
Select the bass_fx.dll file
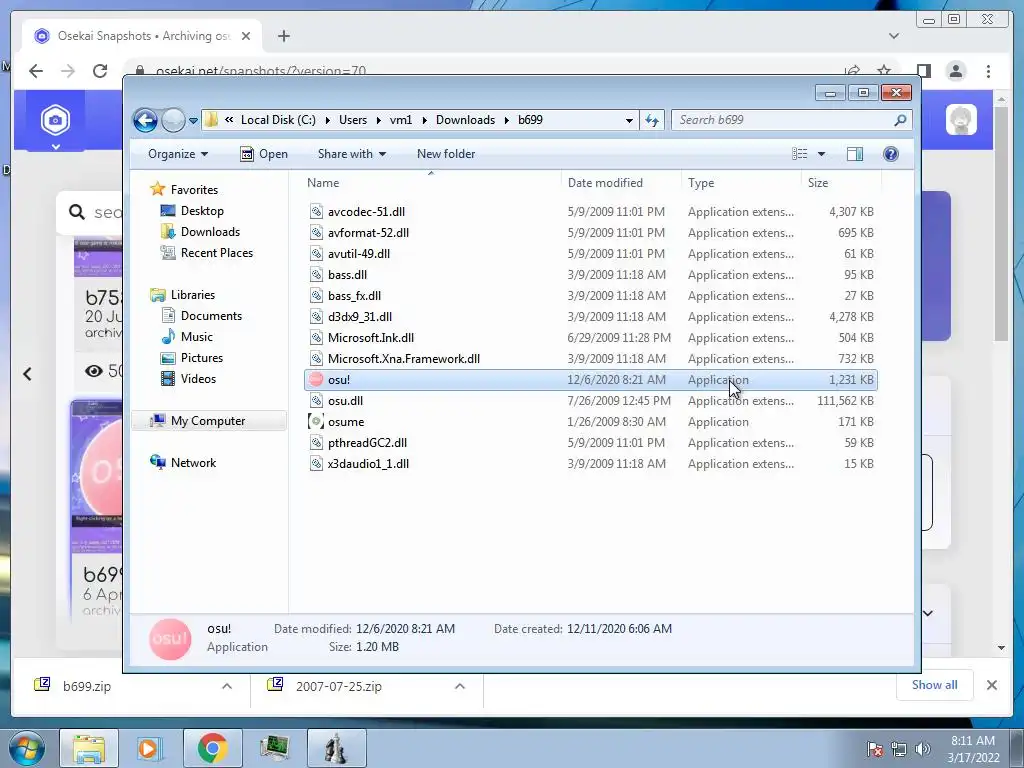pyautogui.click(x=354, y=296)
